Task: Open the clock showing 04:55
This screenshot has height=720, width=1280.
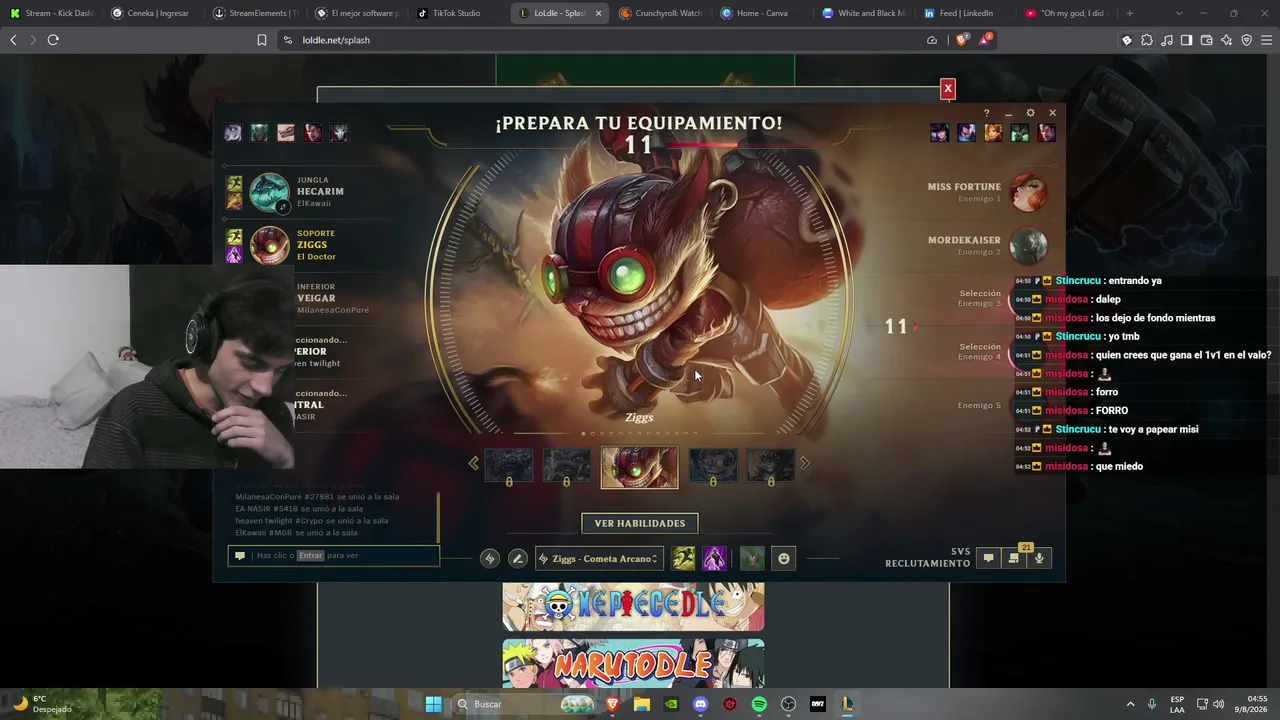Action: (x=1253, y=704)
